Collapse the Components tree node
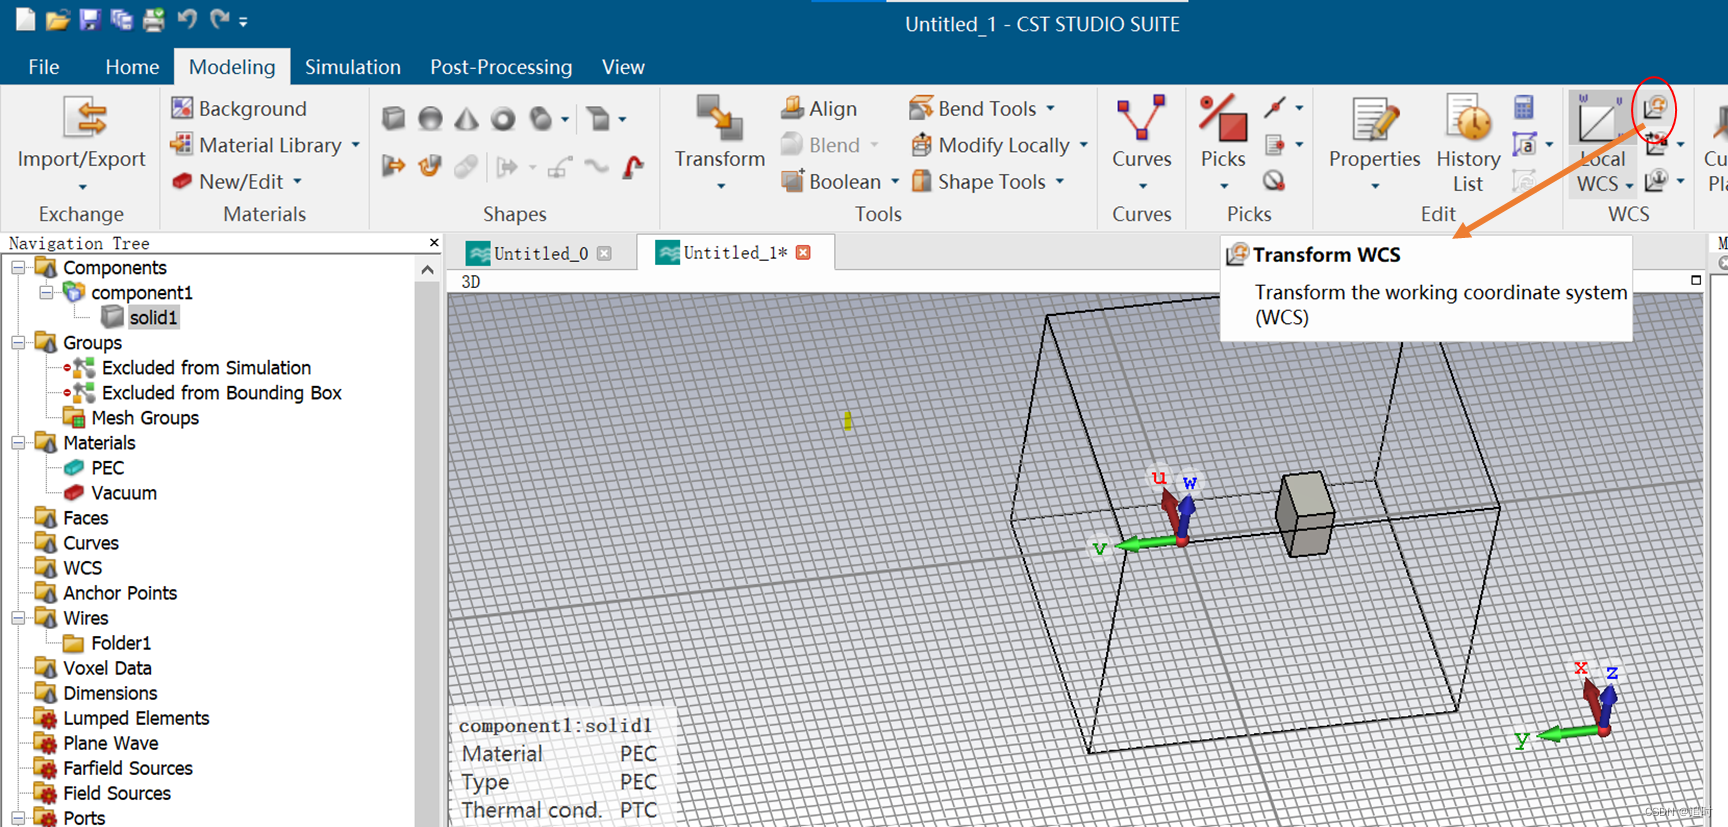 click(18, 268)
